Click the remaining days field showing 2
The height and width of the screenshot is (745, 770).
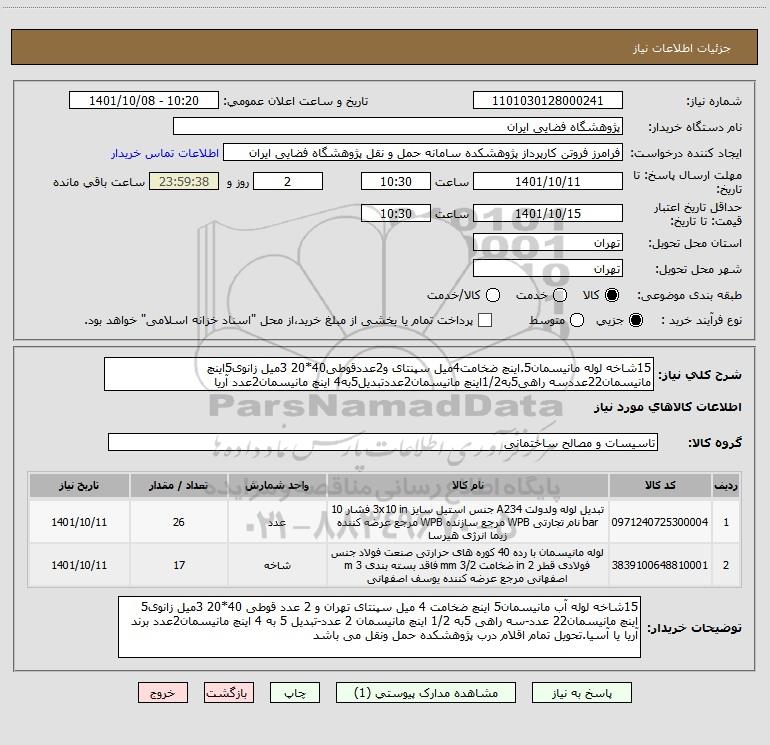[288, 181]
